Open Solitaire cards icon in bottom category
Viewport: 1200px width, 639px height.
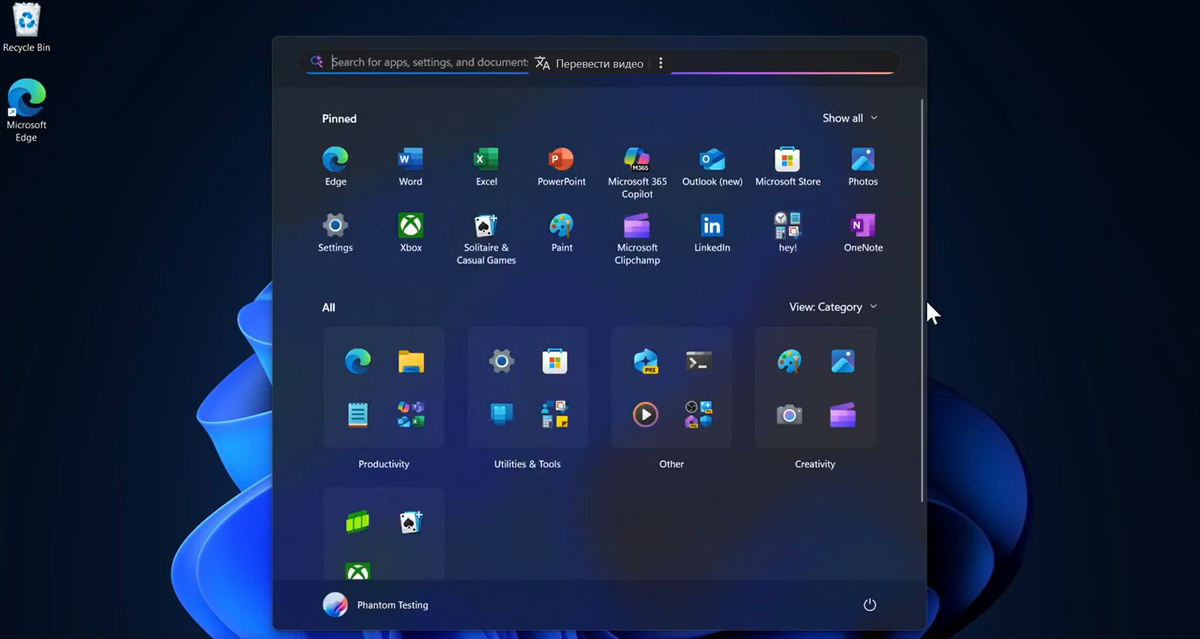click(x=411, y=522)
